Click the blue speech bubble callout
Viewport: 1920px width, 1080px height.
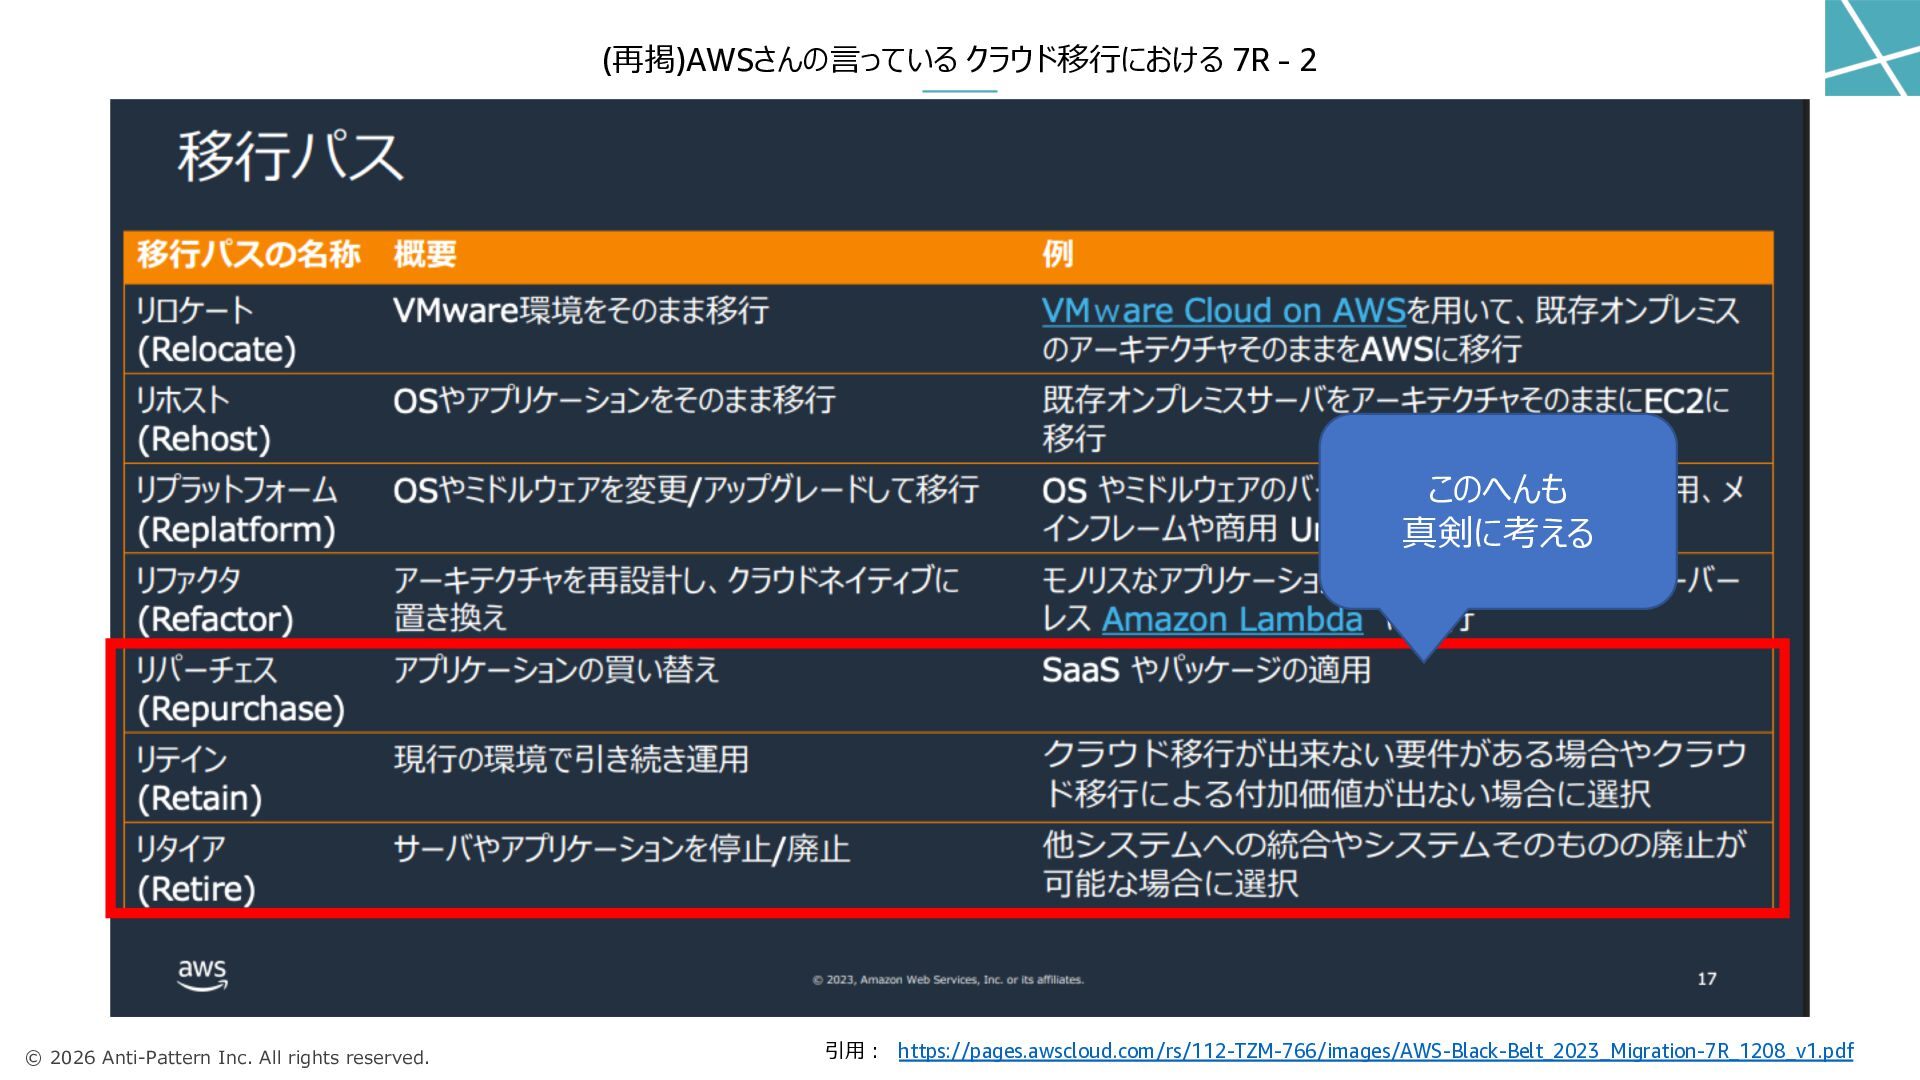[x=1497, y=512]
